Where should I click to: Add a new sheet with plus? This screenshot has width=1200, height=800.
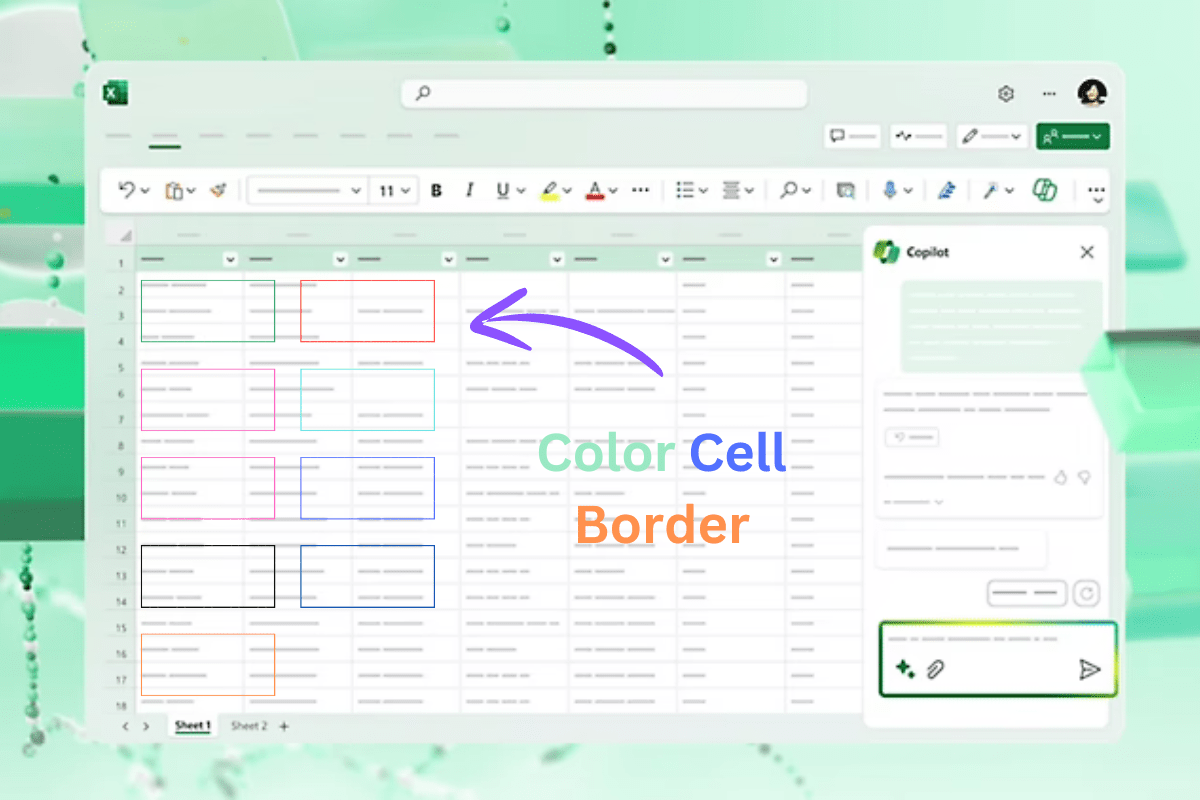(284, 726)
